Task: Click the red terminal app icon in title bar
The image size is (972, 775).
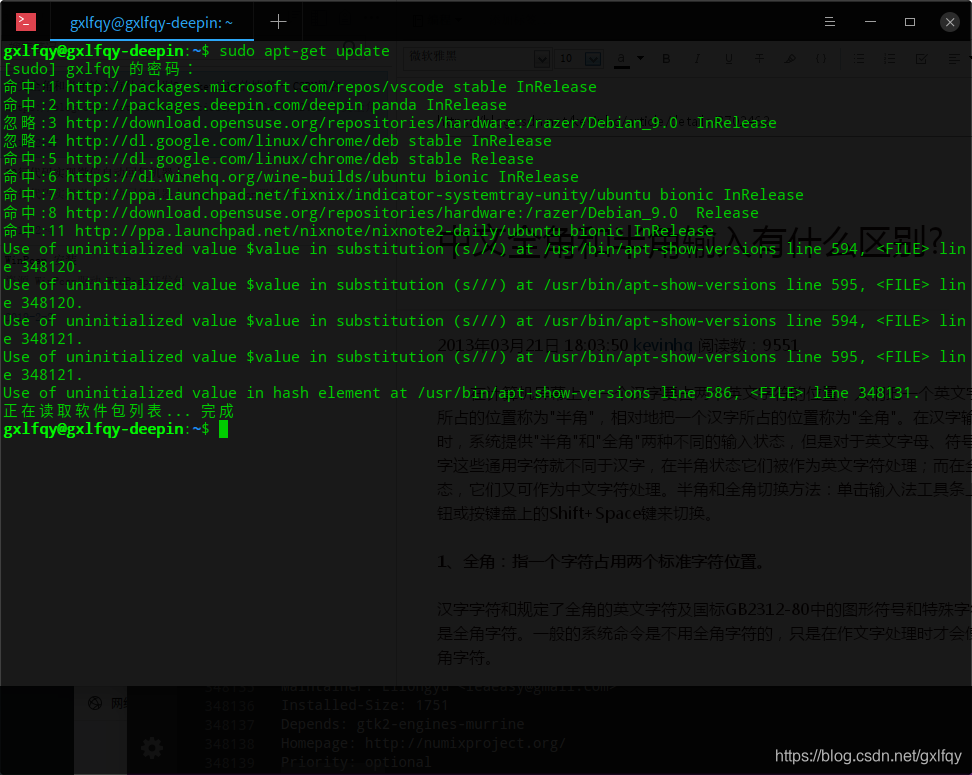Action: 25,22
